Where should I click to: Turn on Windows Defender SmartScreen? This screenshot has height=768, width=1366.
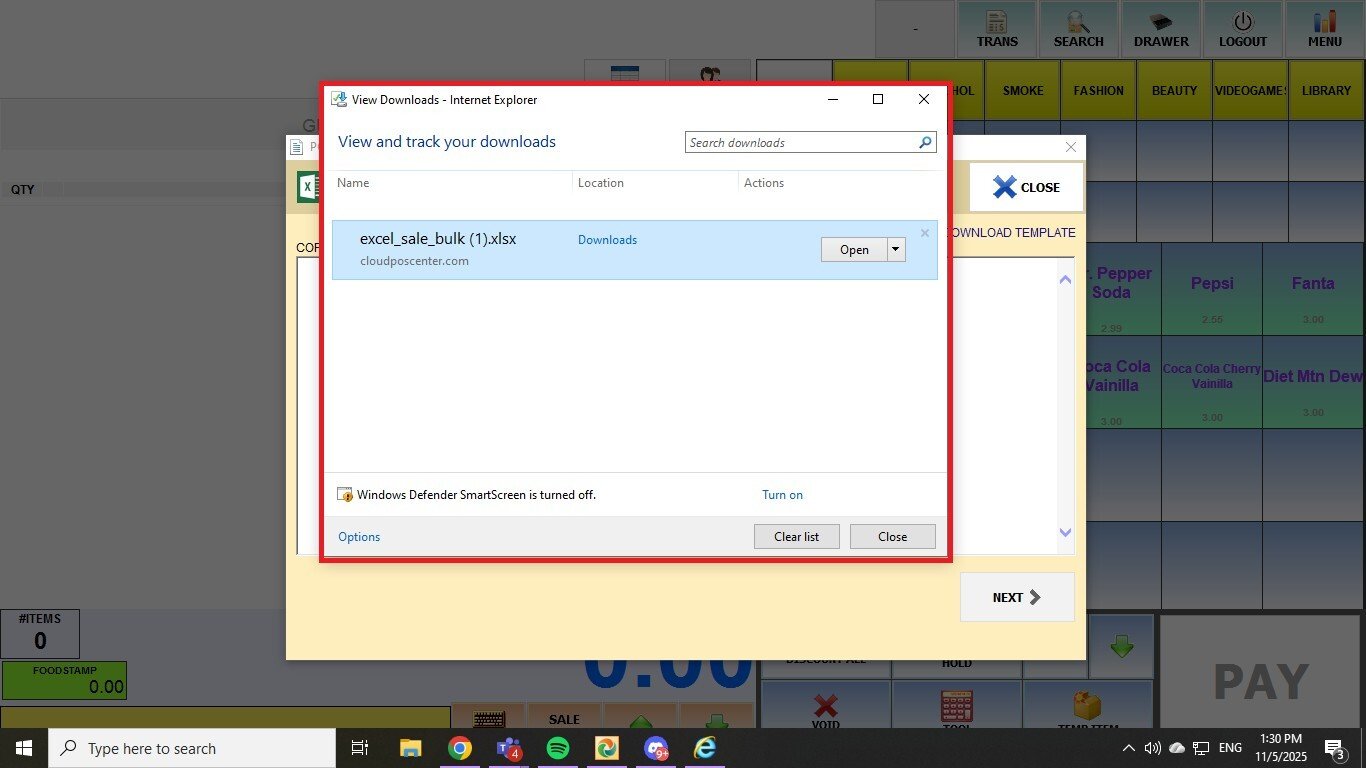coord(782,495)
